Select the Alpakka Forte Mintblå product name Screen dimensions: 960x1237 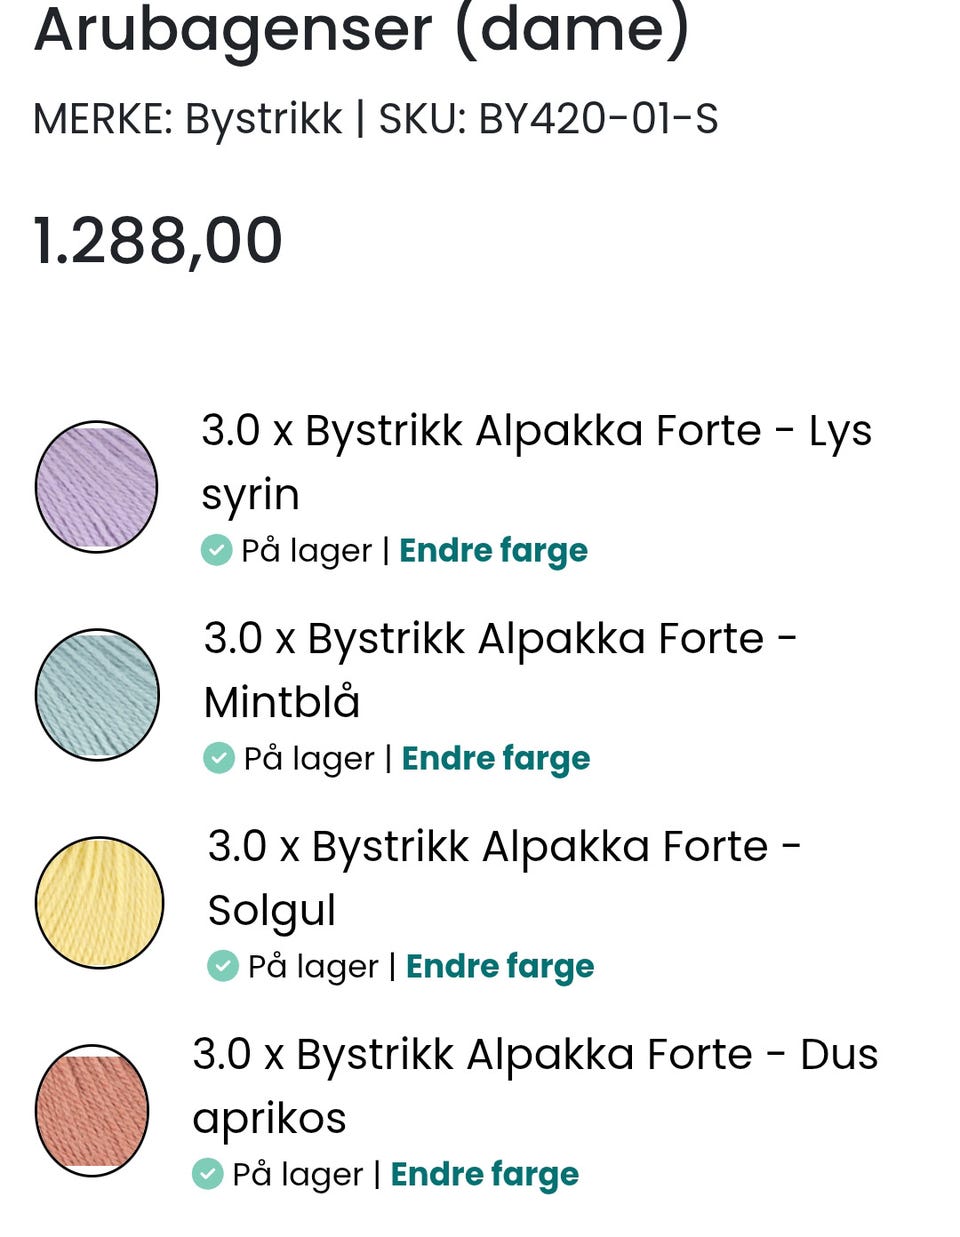[500, 669]
